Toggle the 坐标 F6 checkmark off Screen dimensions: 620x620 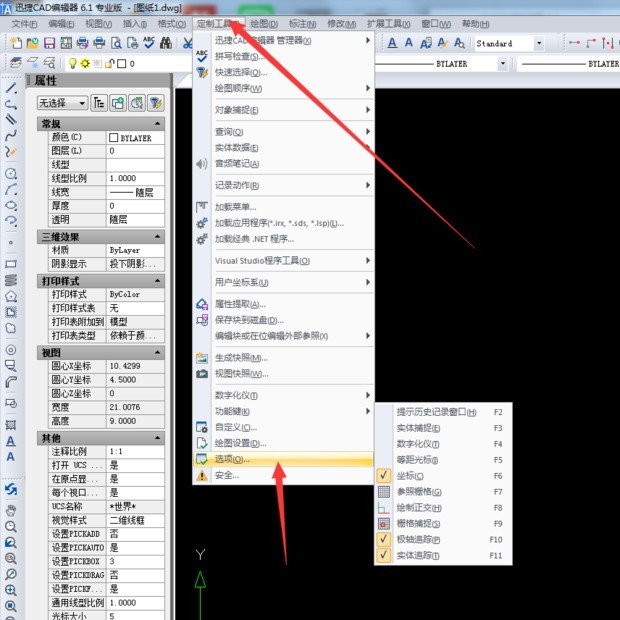(x=384, y=475)
